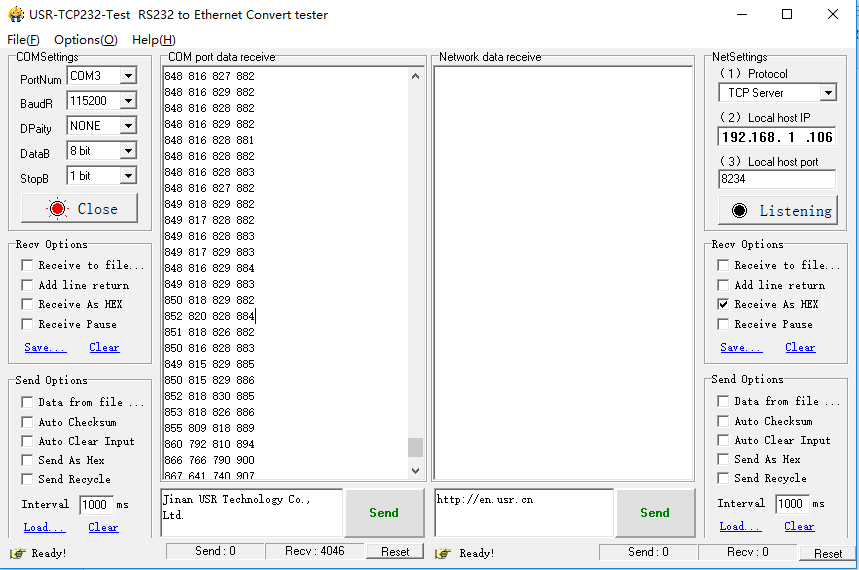Expand the DataB 8 bit dropdown

[x=128, y=151]
